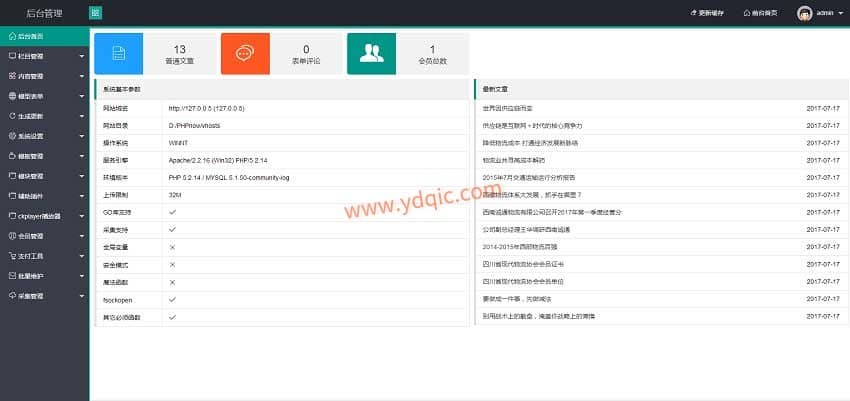
Task: Expand 模板管理 using its arrow
Action: coord(82,157)
